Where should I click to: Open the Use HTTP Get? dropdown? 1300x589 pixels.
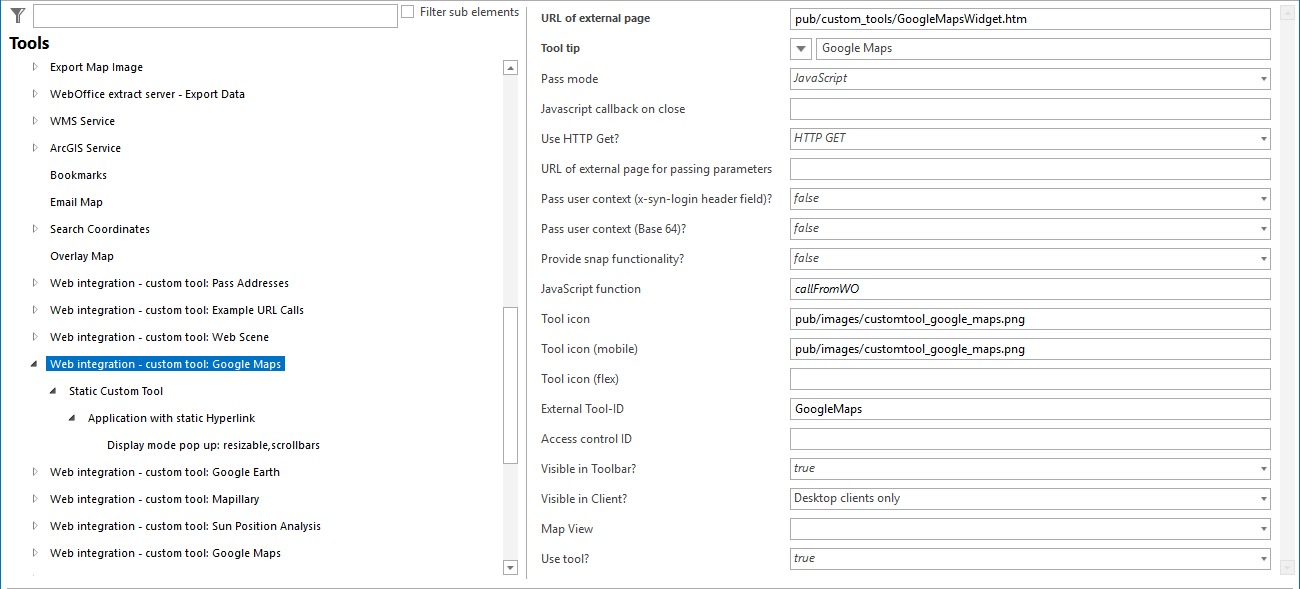click(1262, 139)
